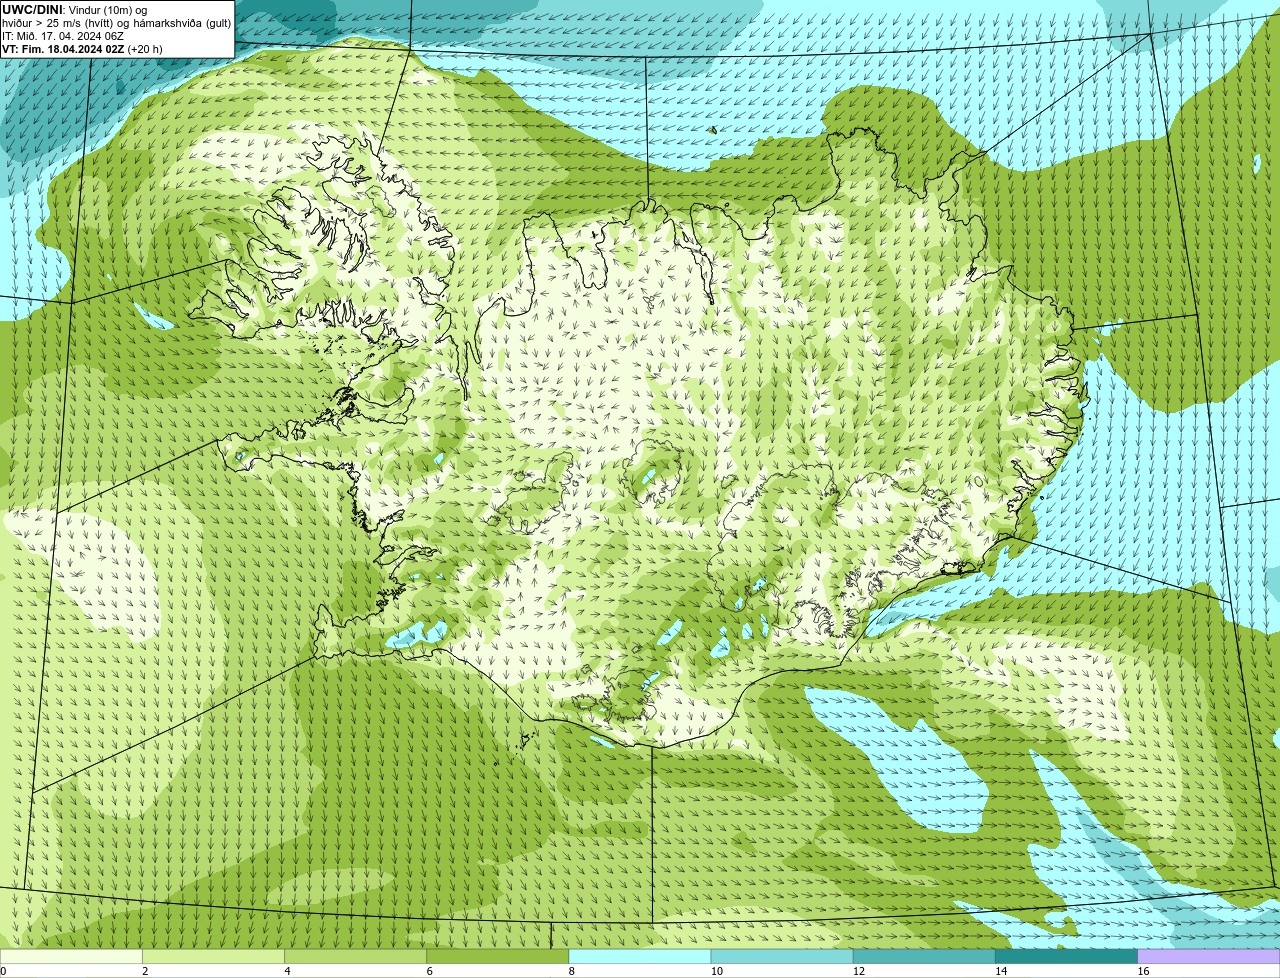Click the "16" tick label on scale

pyautogui.click(x=1143, y=971)
